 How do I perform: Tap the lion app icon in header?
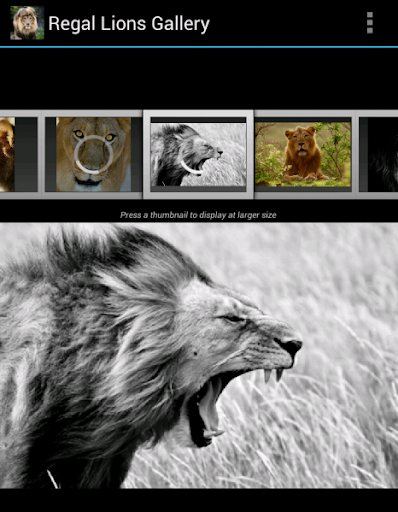[x=27, y=23]
